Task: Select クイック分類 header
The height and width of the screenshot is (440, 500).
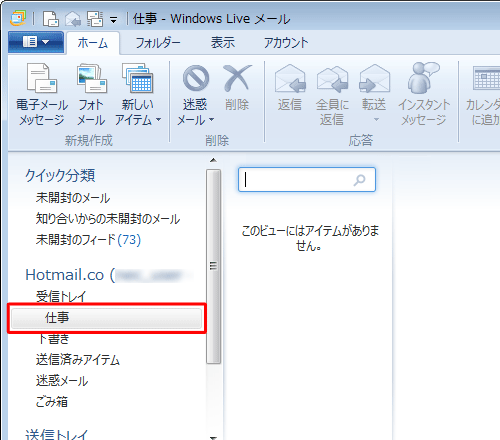Action: click(60, 175)
